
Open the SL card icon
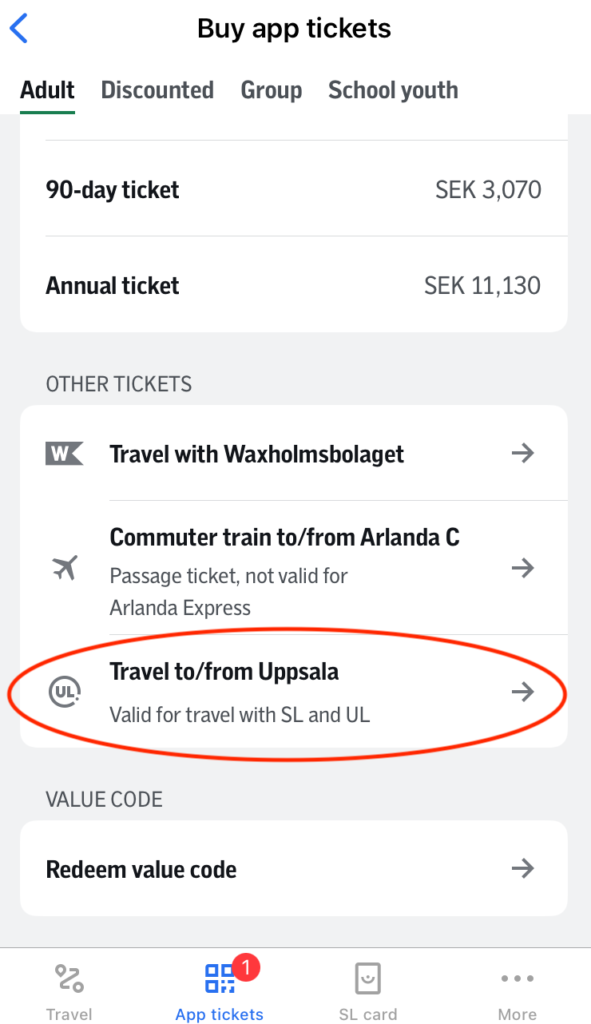pos(368,978)
